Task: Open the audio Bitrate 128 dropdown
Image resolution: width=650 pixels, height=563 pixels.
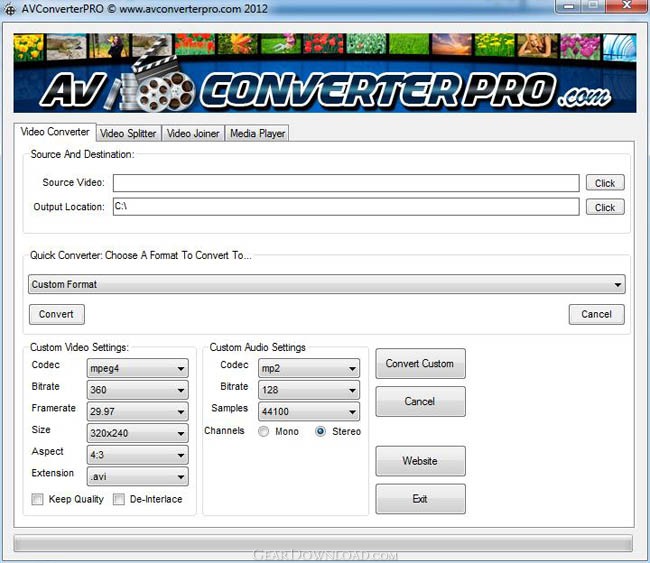Action: 309,390
